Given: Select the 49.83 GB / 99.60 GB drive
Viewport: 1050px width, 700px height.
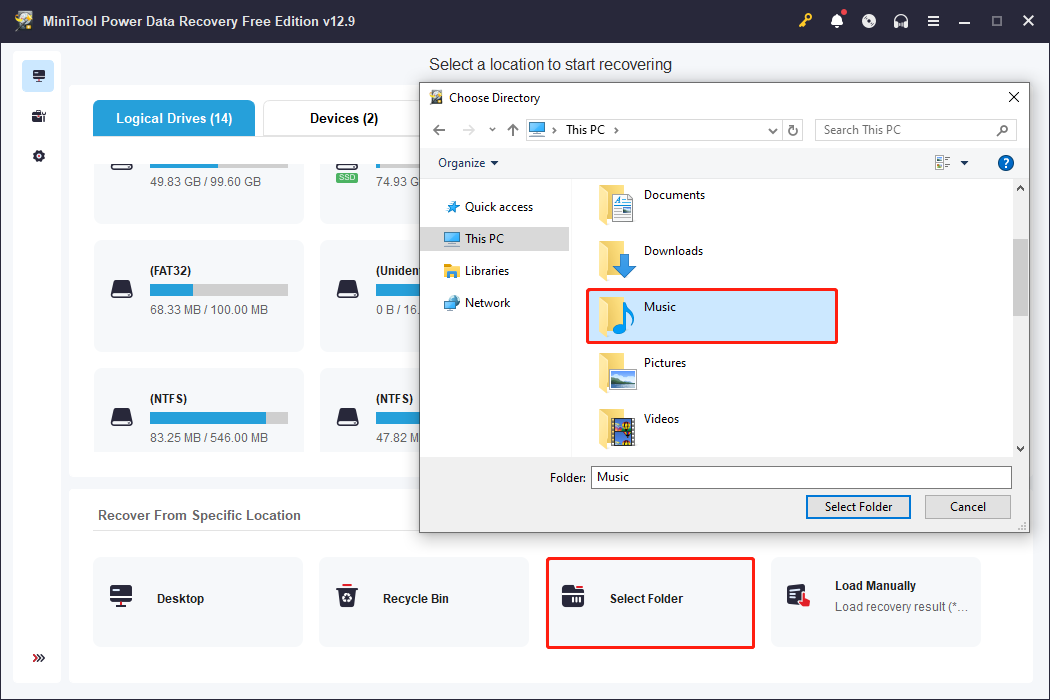Looking at the screenshot, I should click(199, 193).
